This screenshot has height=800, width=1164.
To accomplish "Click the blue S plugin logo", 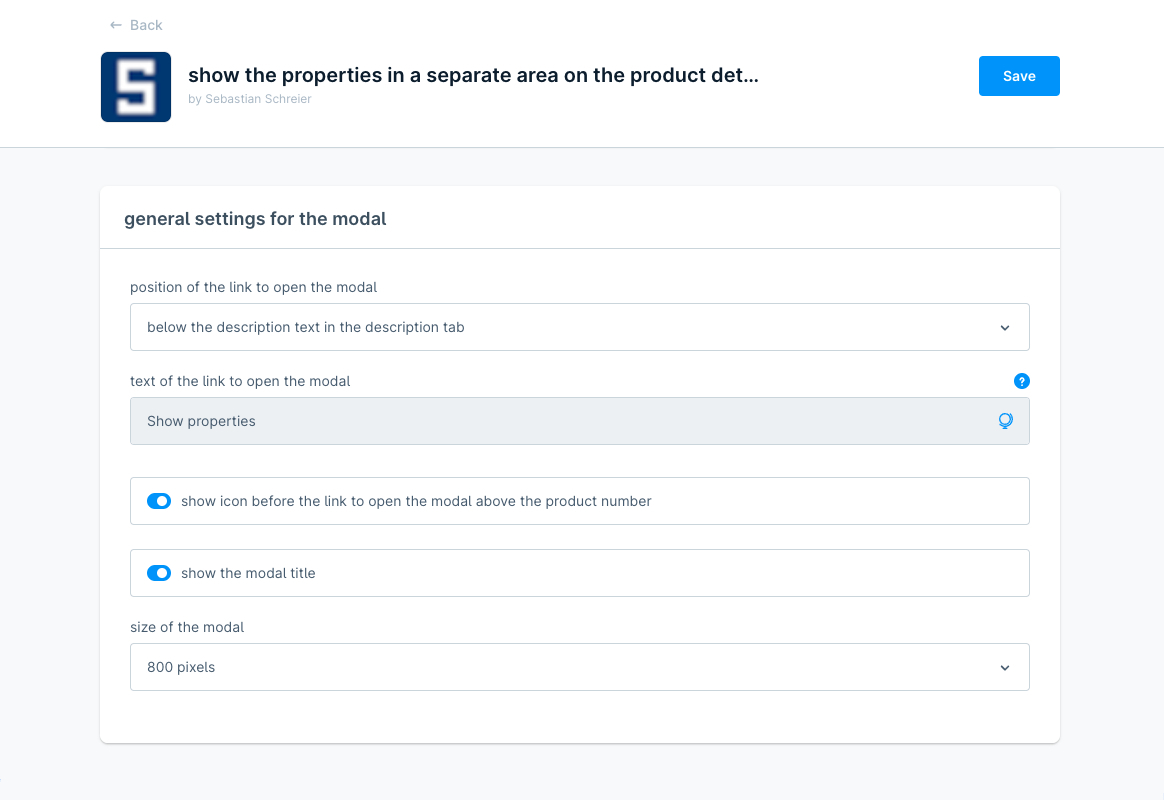I will tap(136, 87).
